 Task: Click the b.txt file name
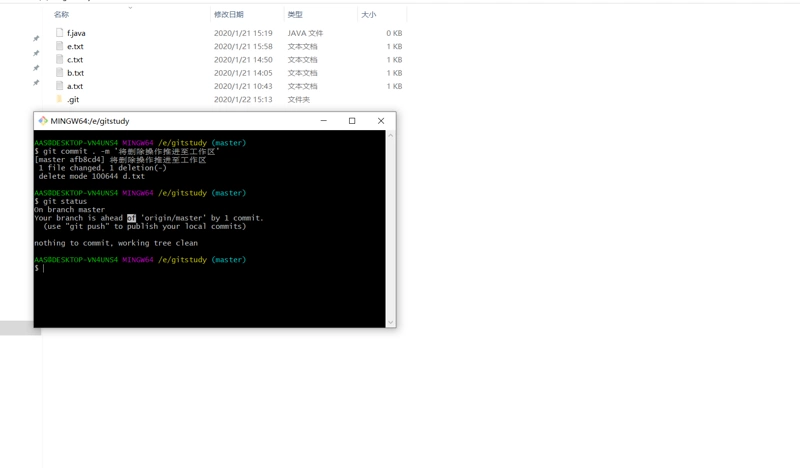[76, 73]
